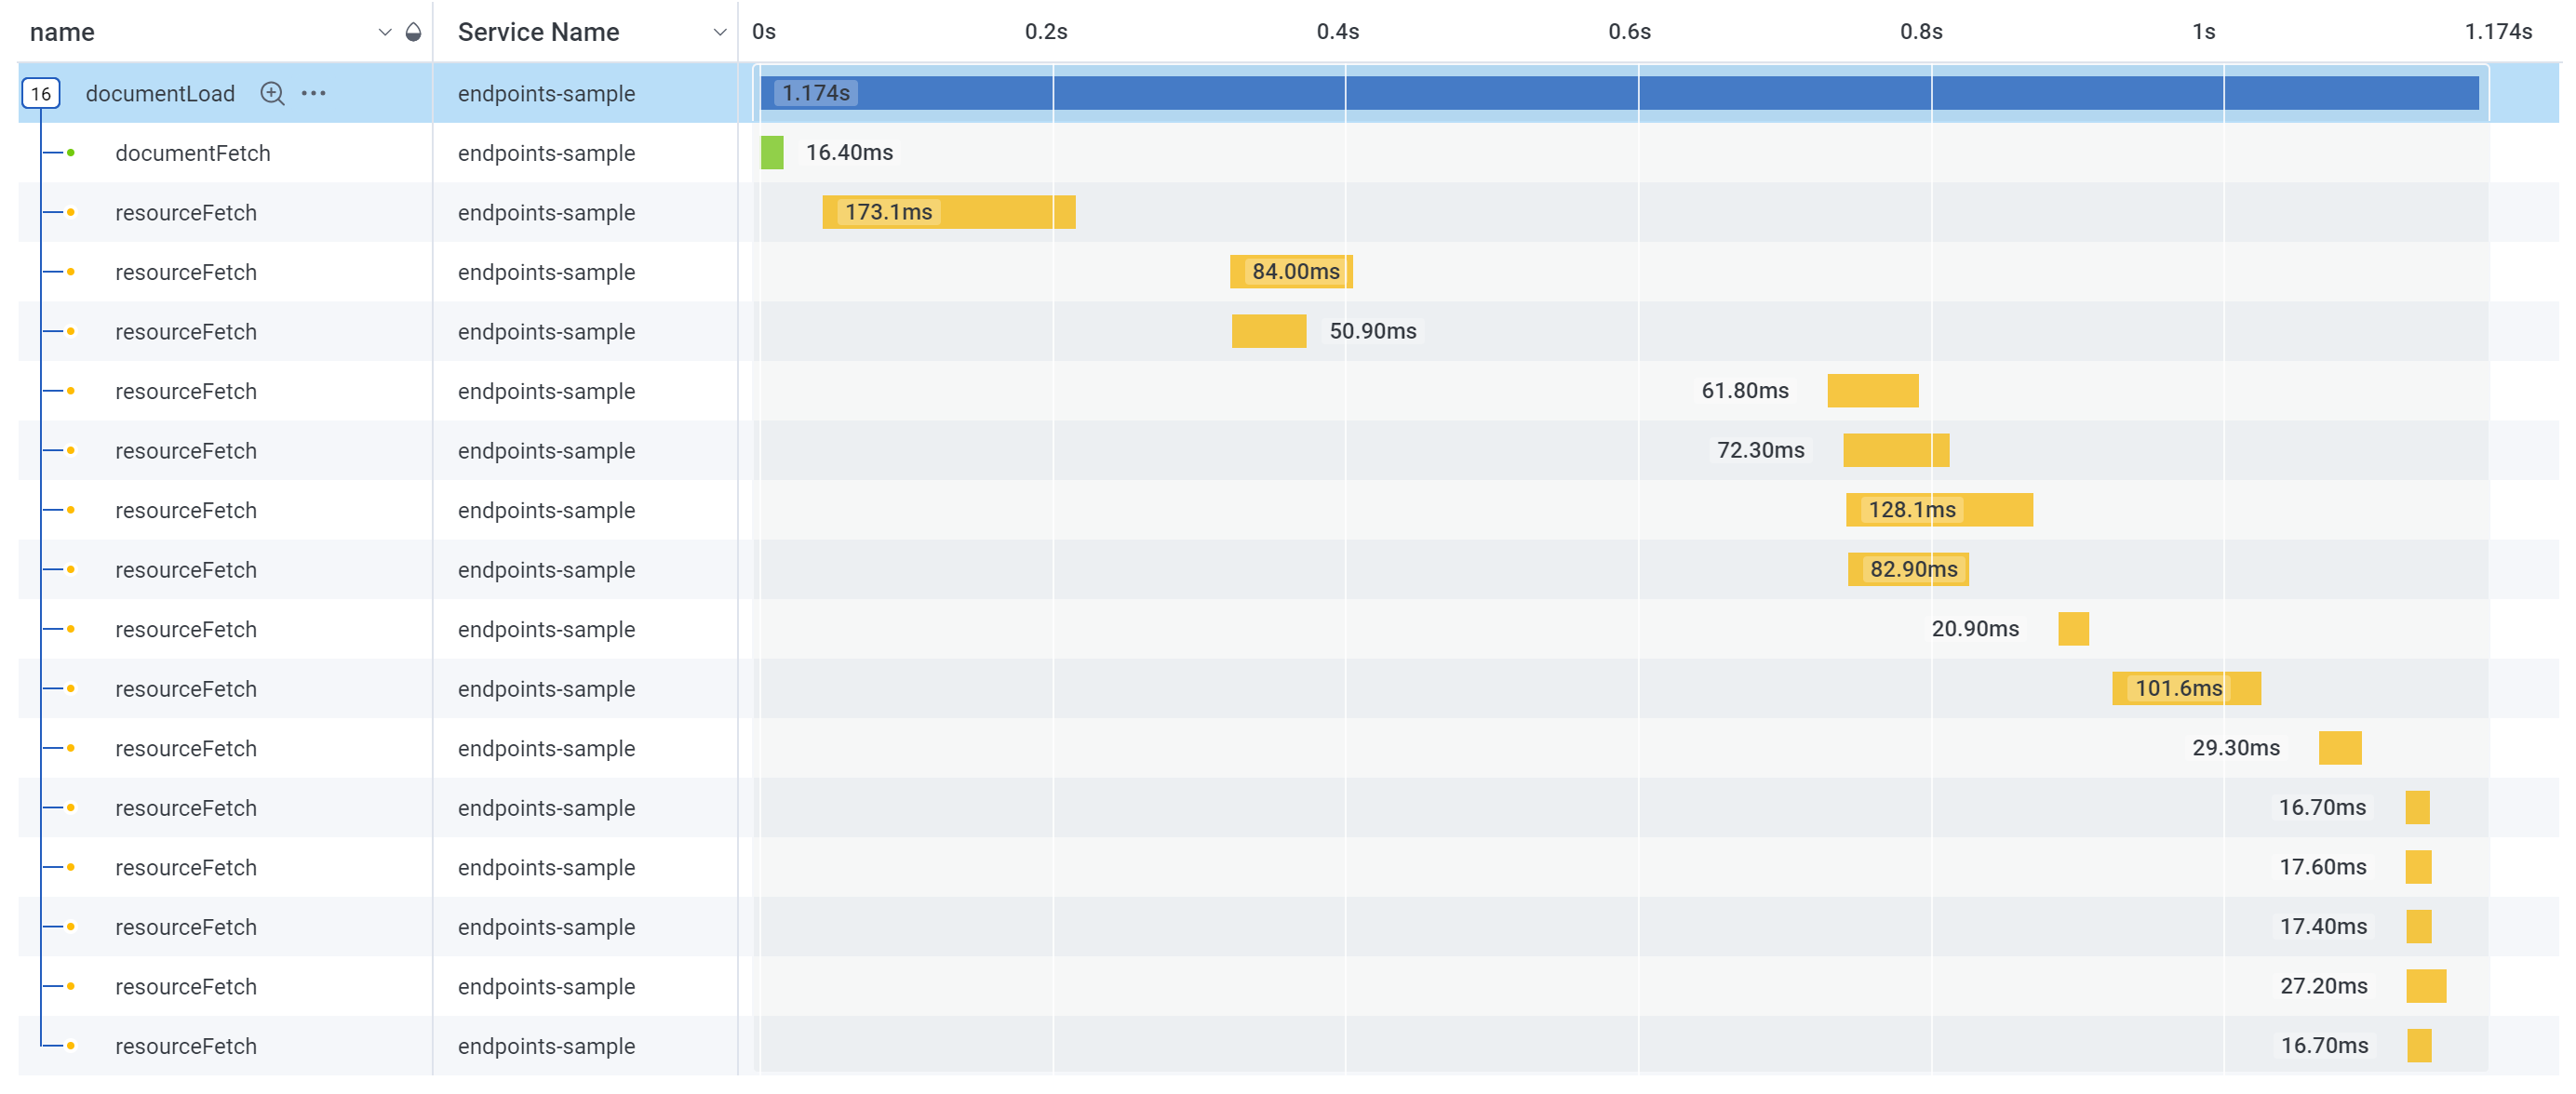Screen dimensions: 2576x1094
Task: Select resourceFetch name in 173.1ms row
Action: coord(186,212)
